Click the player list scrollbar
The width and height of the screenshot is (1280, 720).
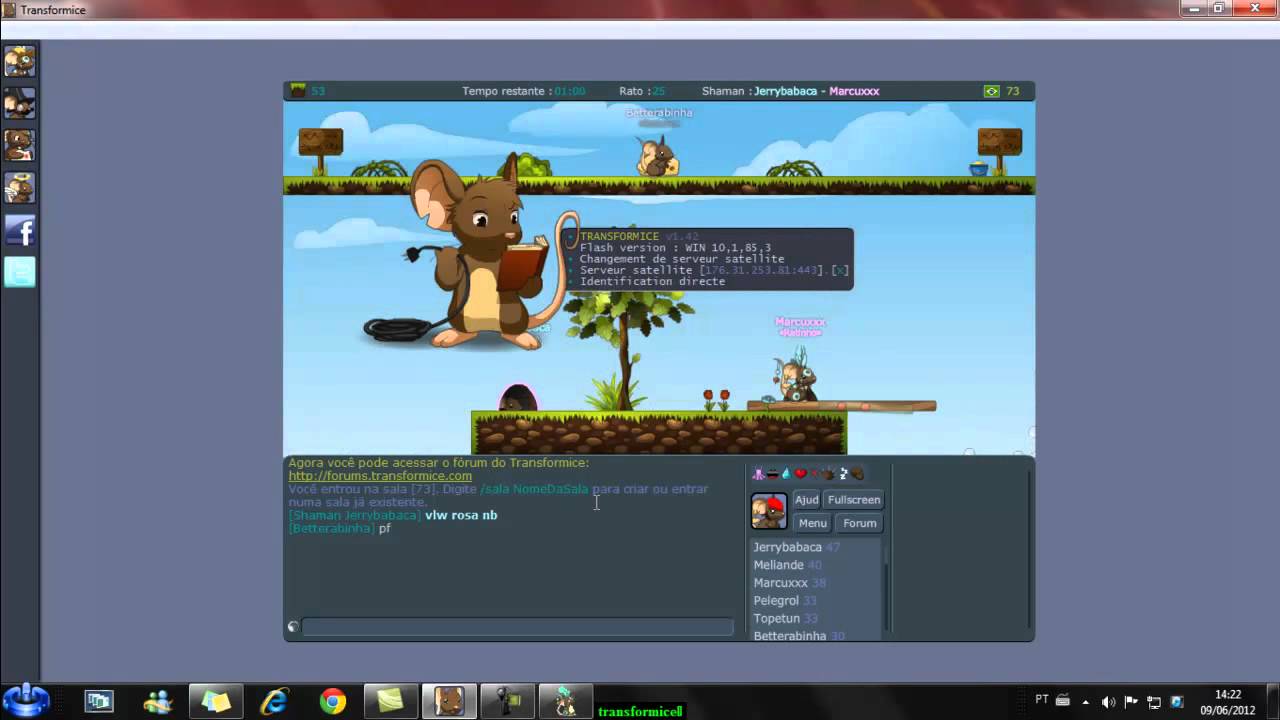[x=886, y=585]
